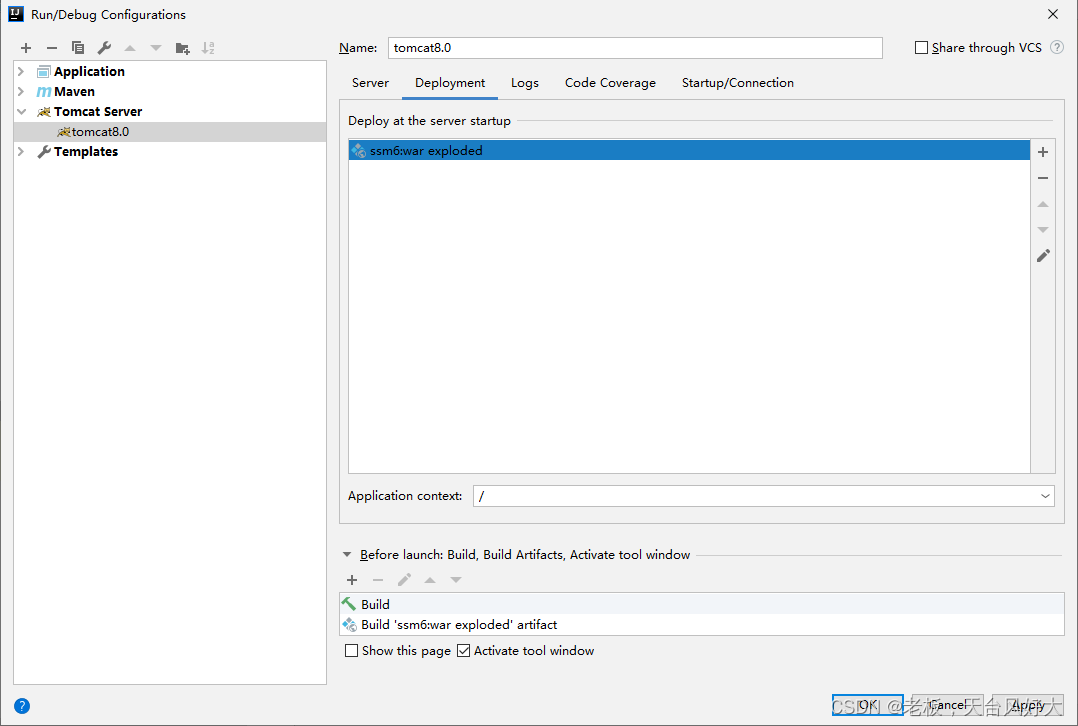Move deployment artifact up

tap(1043, 204)
